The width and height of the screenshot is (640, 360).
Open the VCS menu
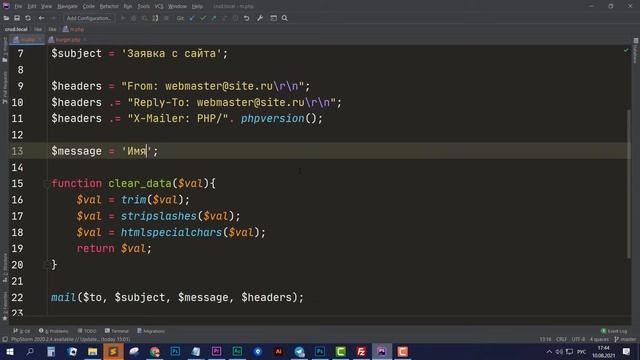pyautogui.click(x=159, y=7)
